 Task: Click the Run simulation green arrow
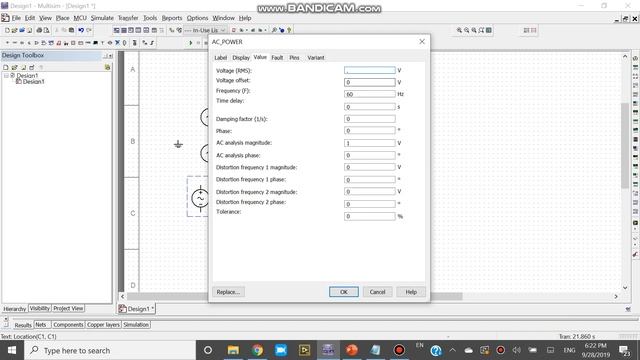coord(190,42)
